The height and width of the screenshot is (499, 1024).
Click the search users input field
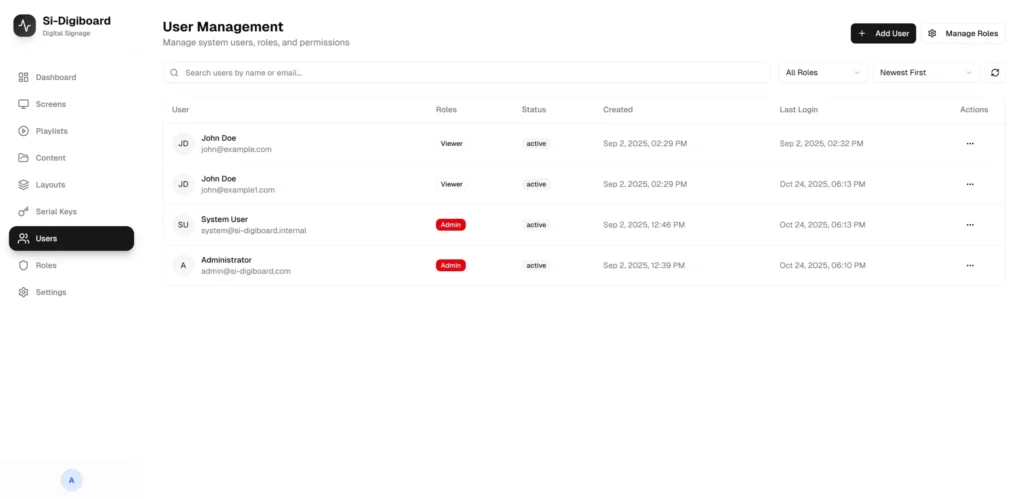click(470, 73)
